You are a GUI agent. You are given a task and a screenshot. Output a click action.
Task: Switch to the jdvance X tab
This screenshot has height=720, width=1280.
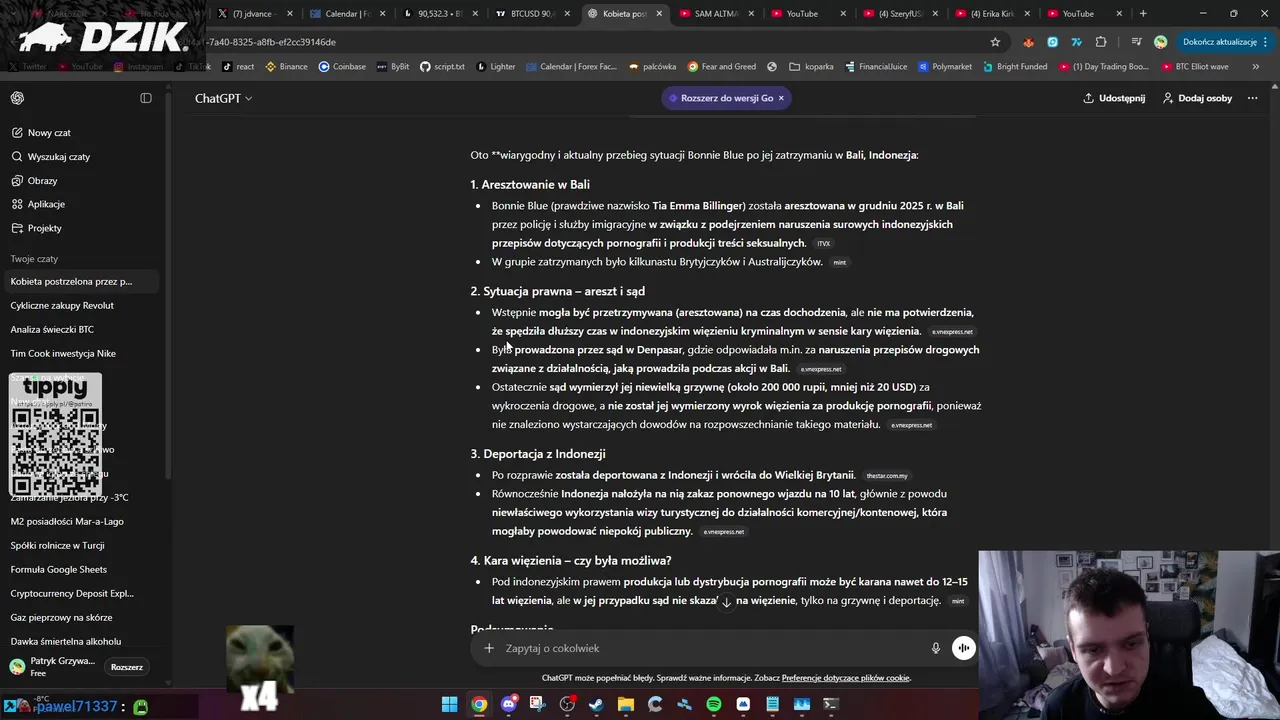coord(256,14)
